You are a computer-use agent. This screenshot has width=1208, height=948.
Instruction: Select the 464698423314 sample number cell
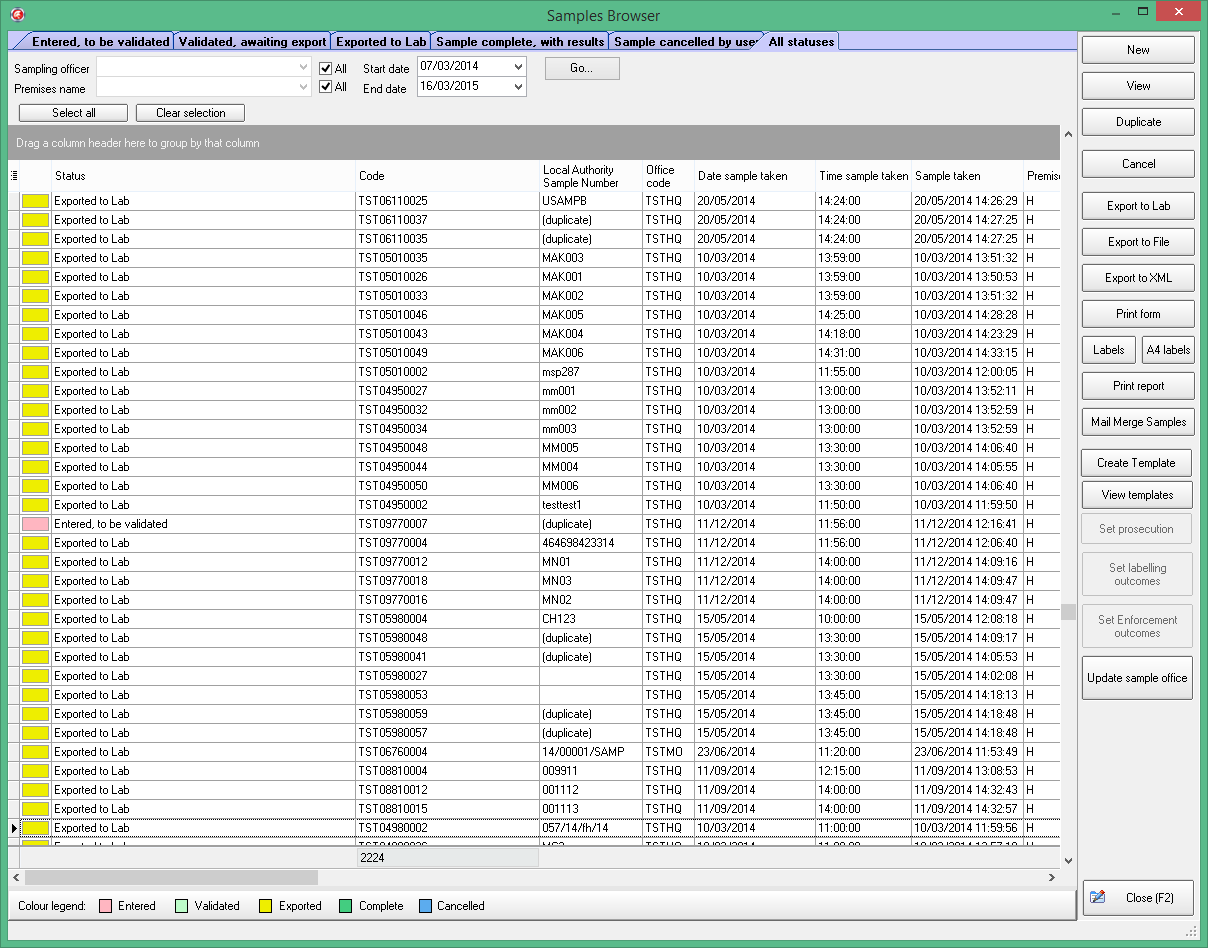[x=591, y=543]
